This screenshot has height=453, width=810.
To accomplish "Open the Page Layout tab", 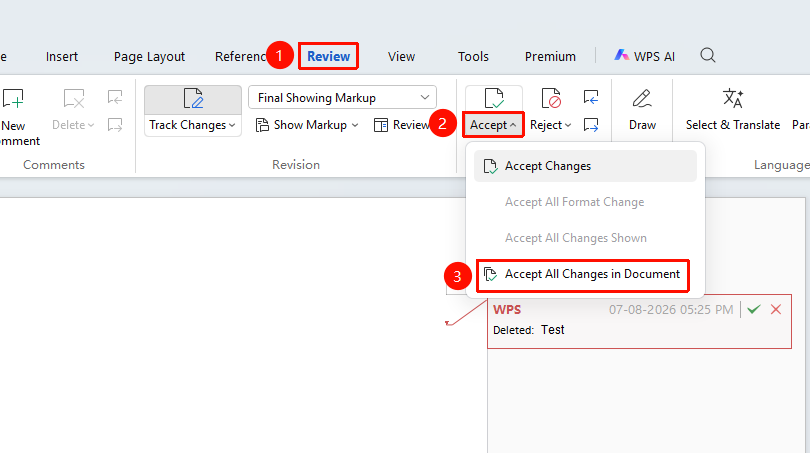I will coord(149,56).
